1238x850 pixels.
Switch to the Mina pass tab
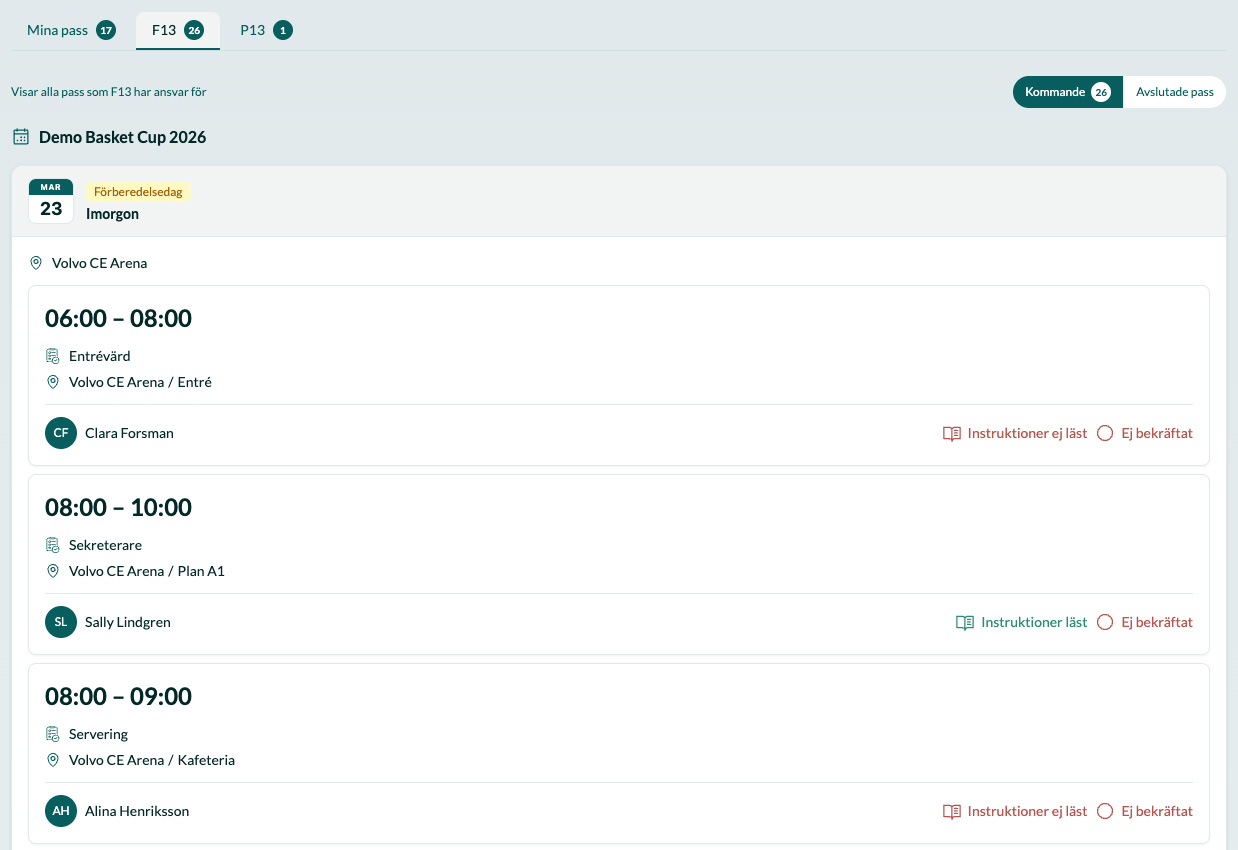click(70, 30)
